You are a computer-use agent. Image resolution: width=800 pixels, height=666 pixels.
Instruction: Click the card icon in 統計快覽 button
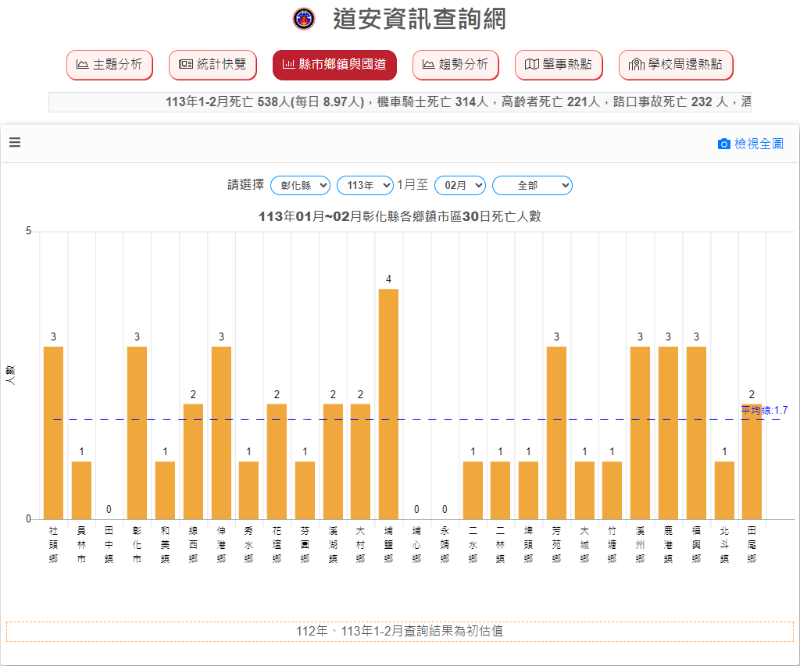point(185,65)
